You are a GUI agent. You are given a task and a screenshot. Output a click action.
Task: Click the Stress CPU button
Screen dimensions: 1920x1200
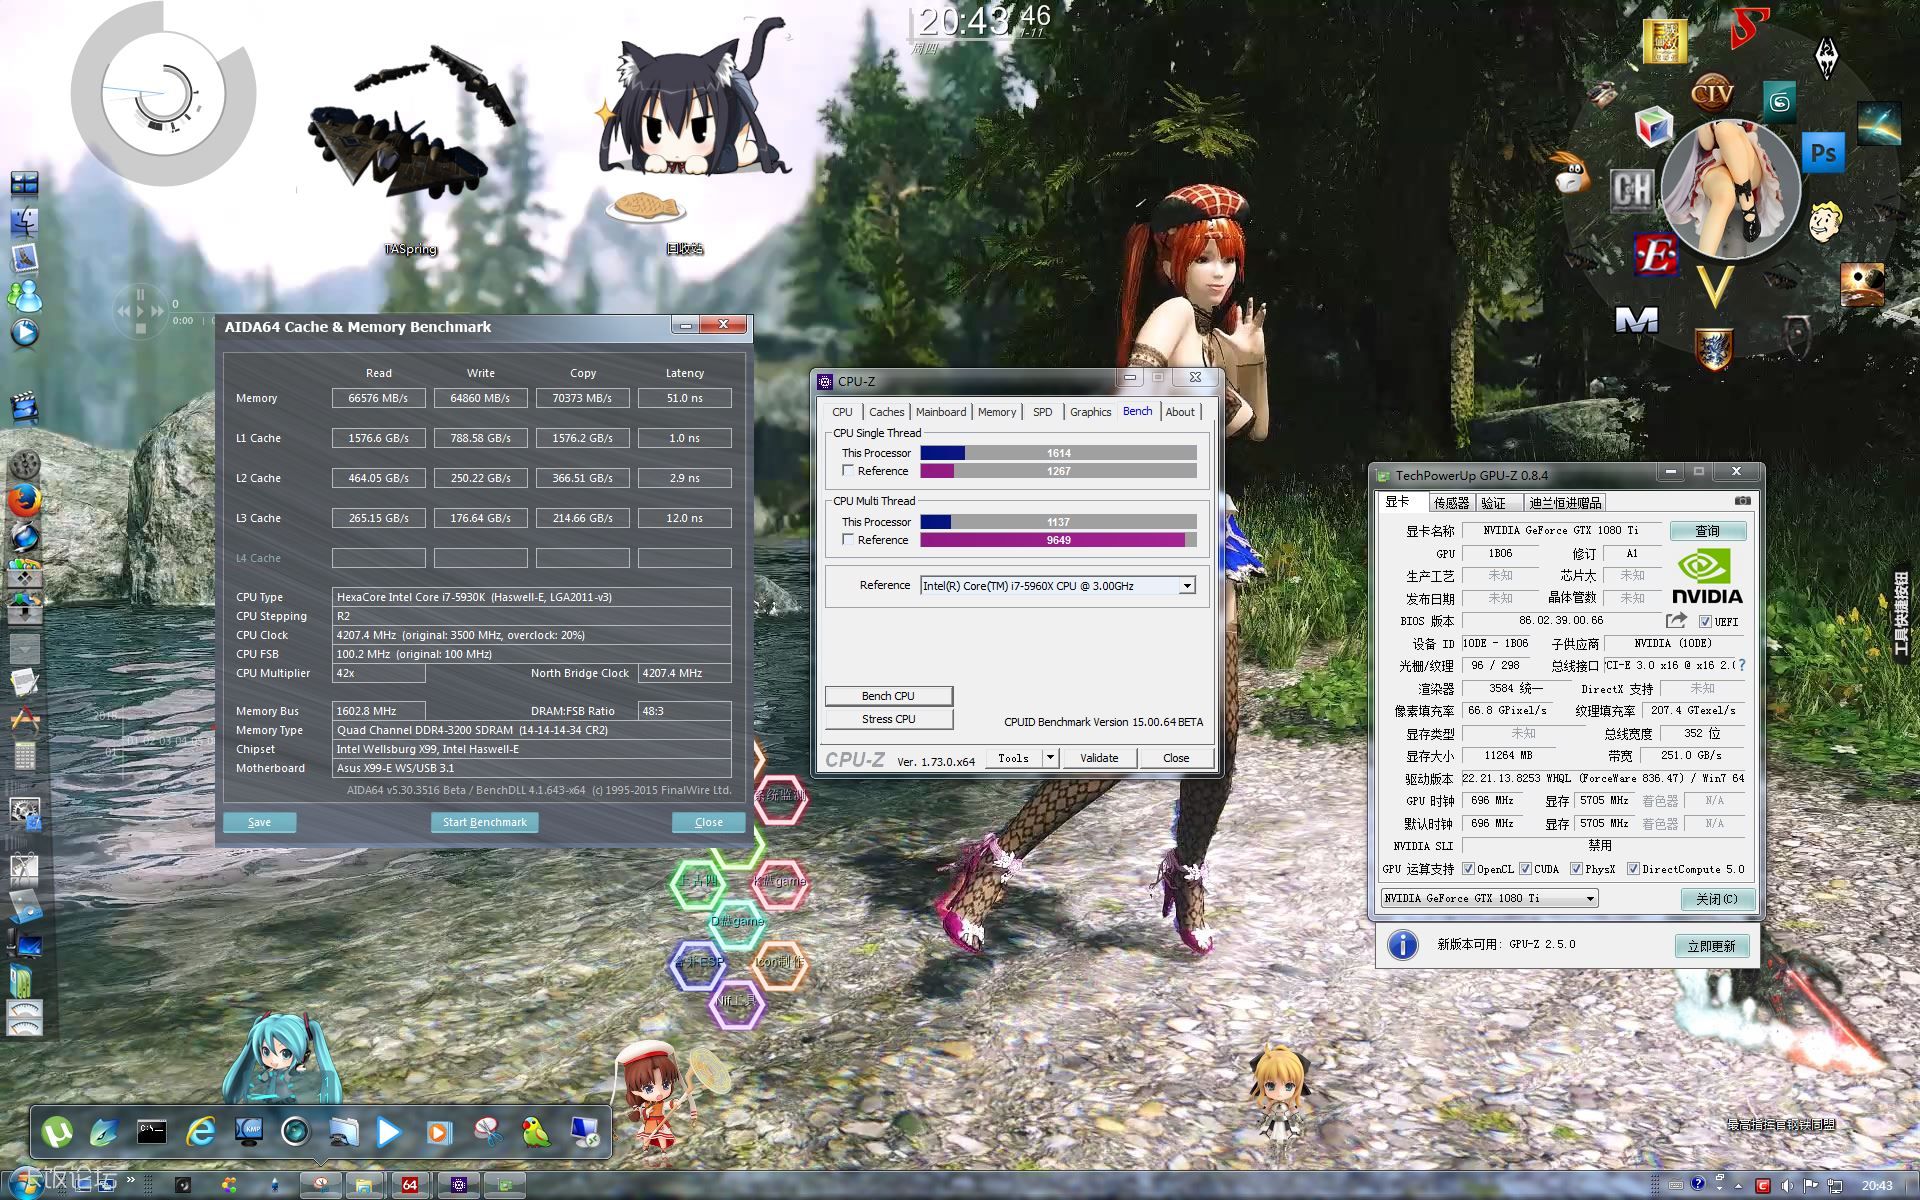tap(888, 719)
